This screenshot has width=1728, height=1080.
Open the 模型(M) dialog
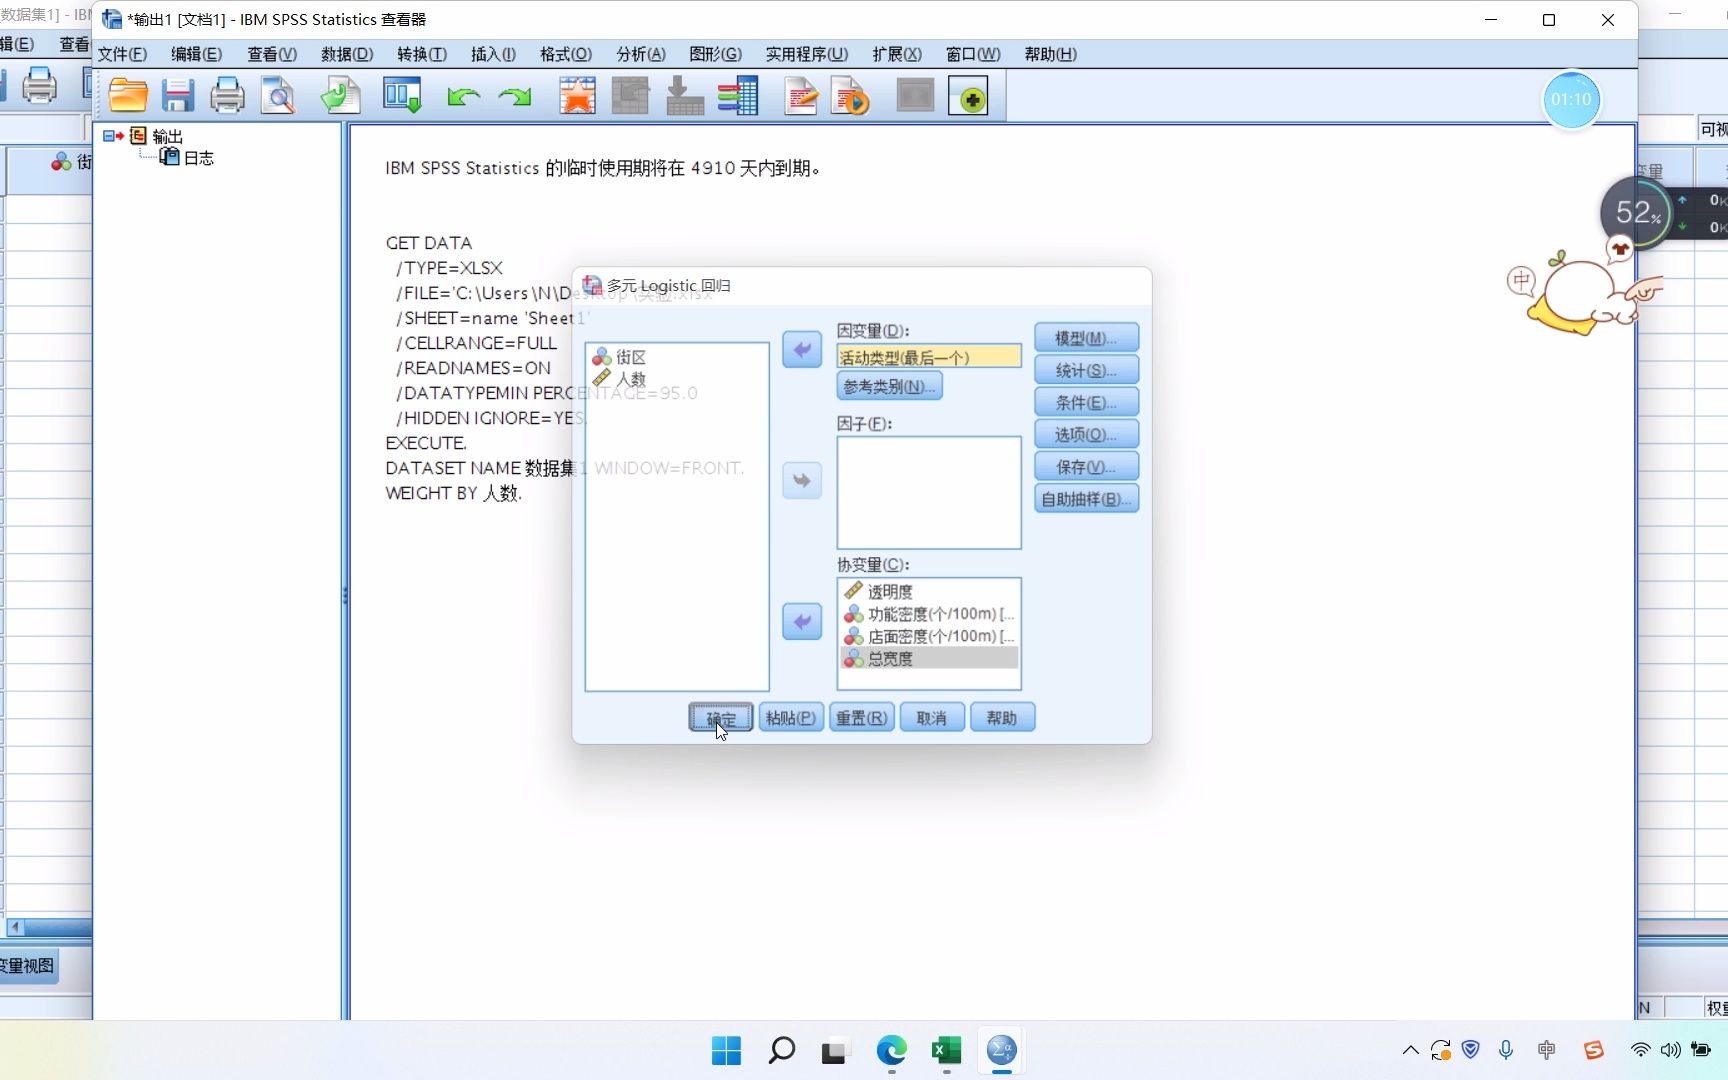(1086, 337)
